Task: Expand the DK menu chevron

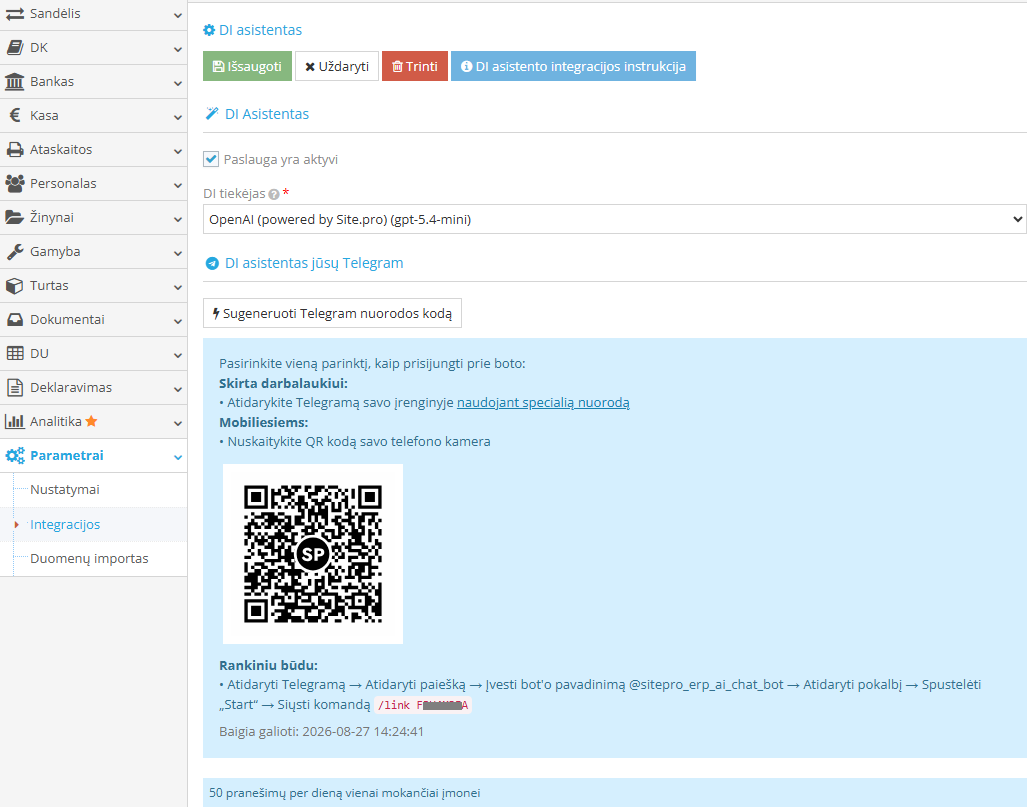Action: tap(177, 49)
